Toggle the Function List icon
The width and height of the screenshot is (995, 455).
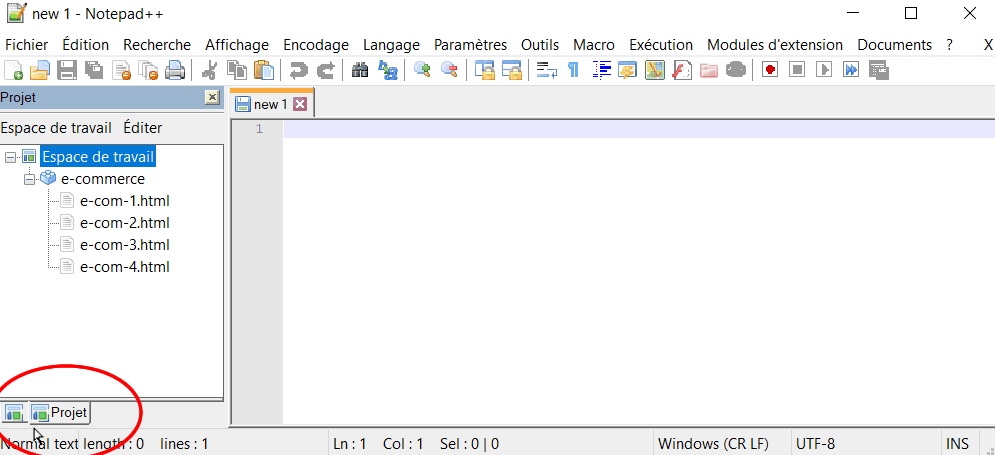click(x=681, y=70)
